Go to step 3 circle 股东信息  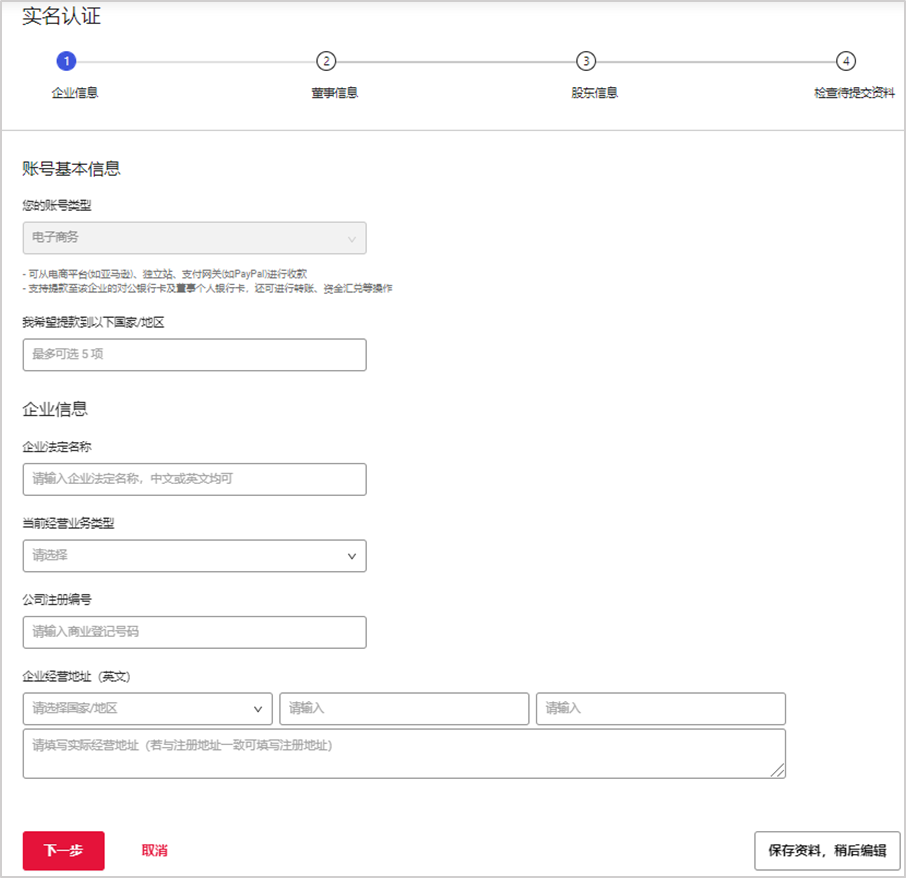point(586,61)
